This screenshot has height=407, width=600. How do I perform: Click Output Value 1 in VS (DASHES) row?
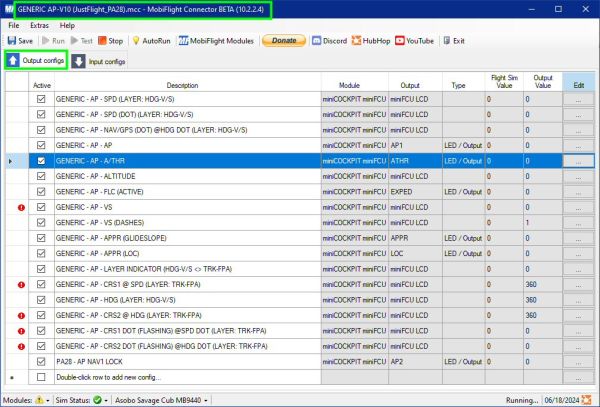click(x=543, y=223)
